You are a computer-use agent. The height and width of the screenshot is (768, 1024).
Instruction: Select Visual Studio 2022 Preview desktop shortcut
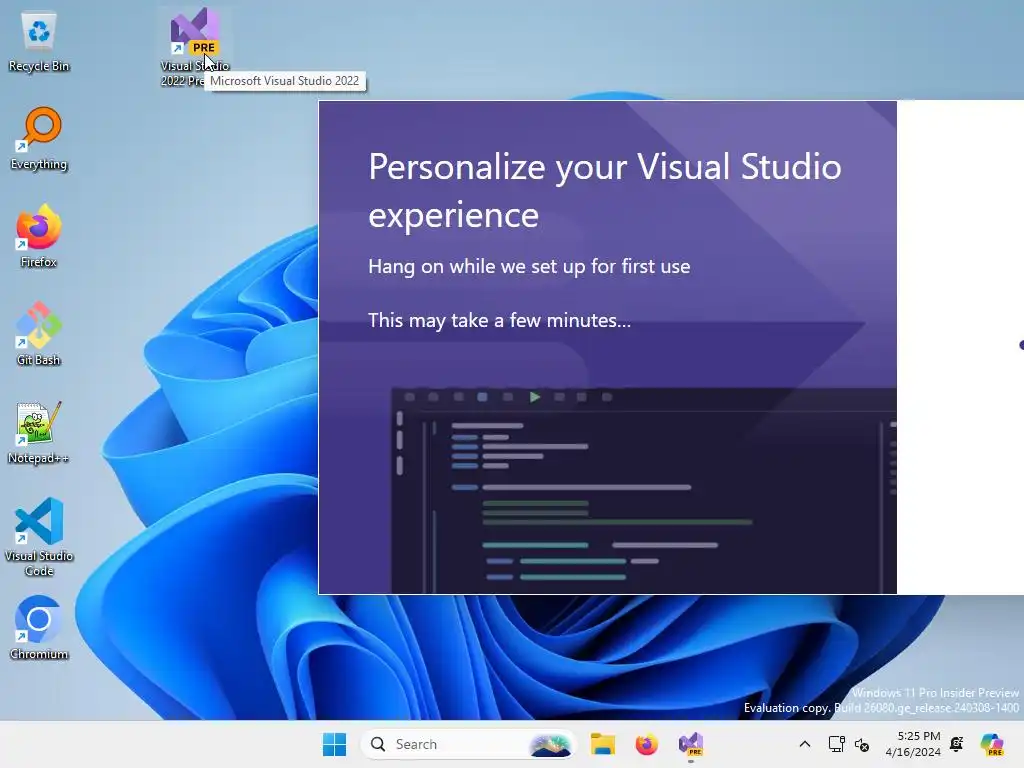[195, 46]
